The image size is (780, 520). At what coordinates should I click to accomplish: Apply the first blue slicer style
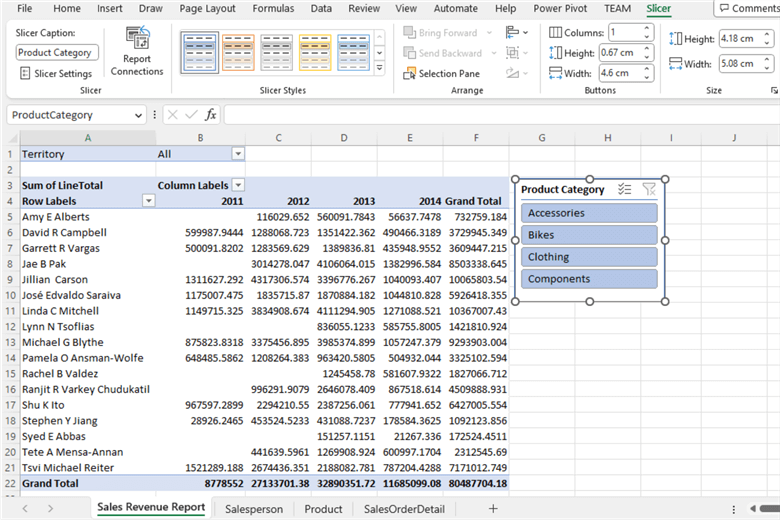point(199,52)
